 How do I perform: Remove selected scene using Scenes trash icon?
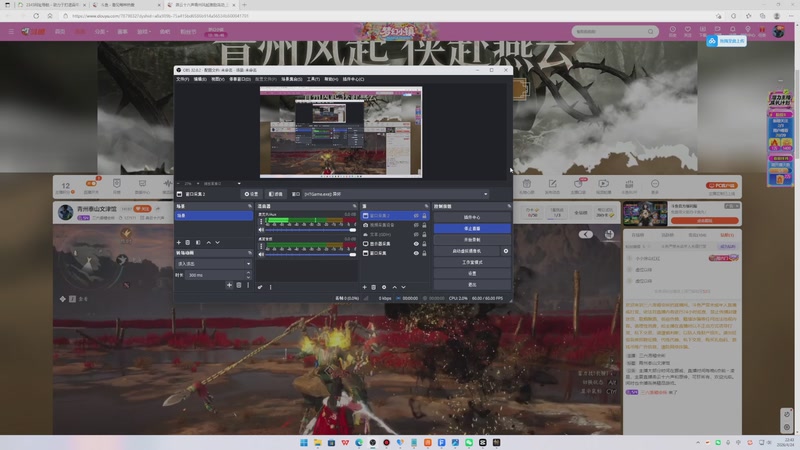[188, 242]
